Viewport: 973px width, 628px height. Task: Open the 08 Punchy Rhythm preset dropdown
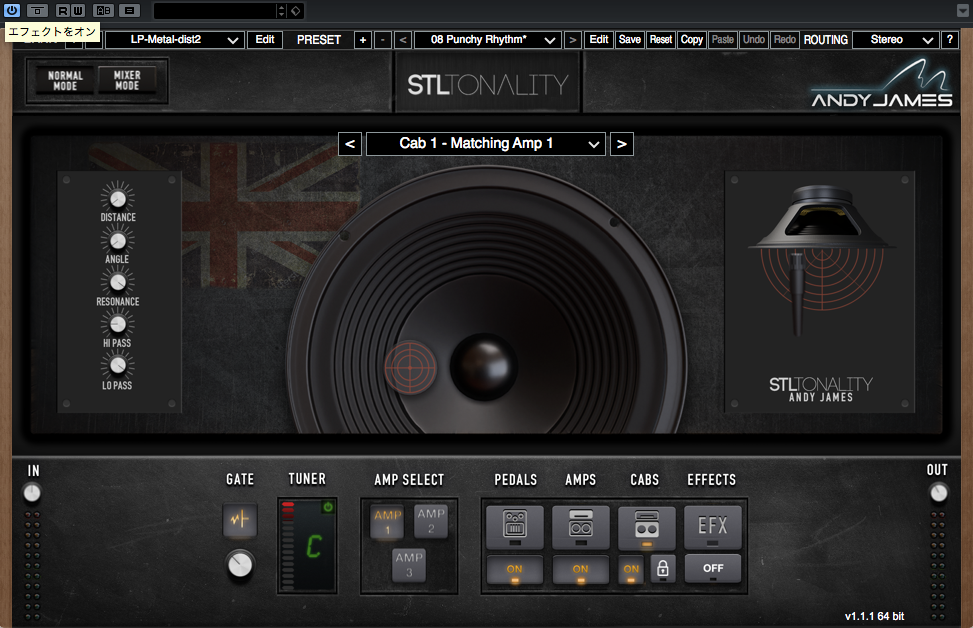click(488, 40)
